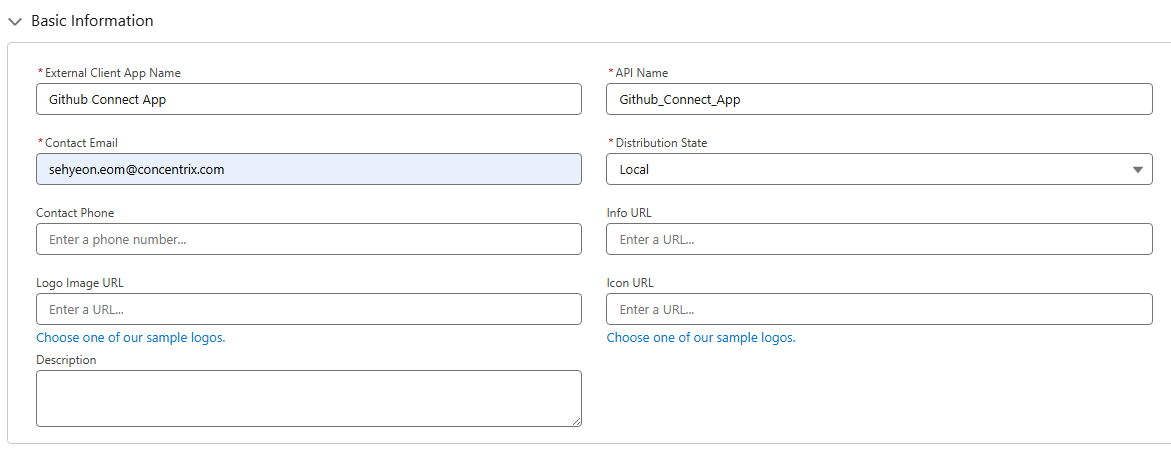Viewport: 1171px width, 451px height.
Task: Grab the Description box resize handle
Action: [x=576, y=422]
